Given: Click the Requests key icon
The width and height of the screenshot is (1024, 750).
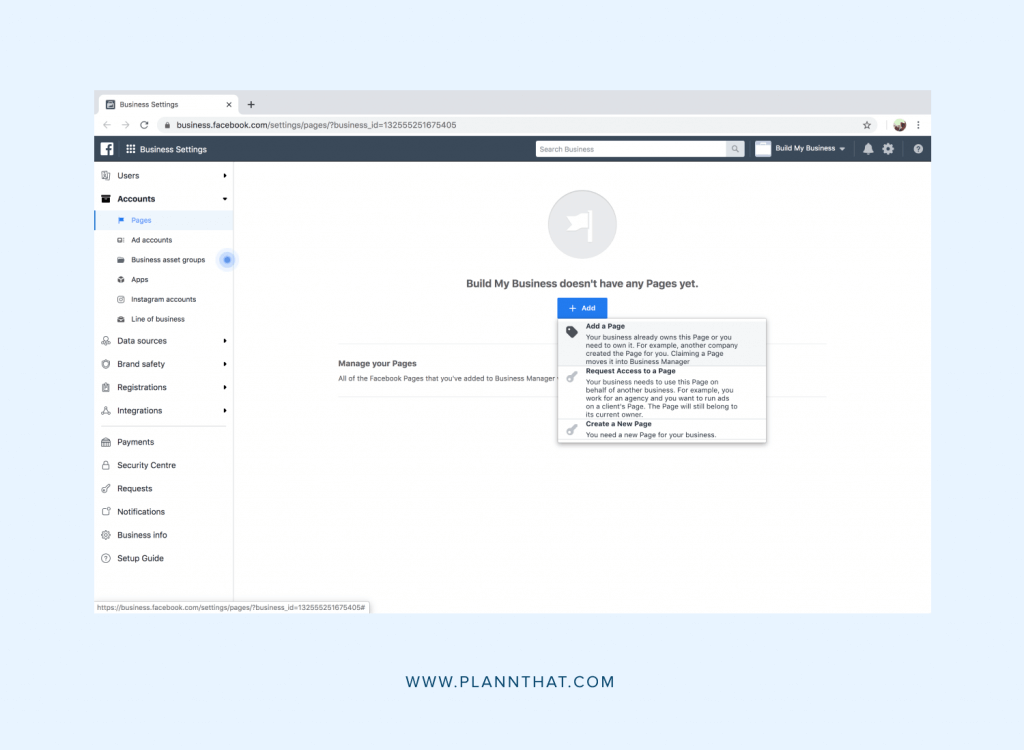Looking at the screenshot, I should coord(106,489).
